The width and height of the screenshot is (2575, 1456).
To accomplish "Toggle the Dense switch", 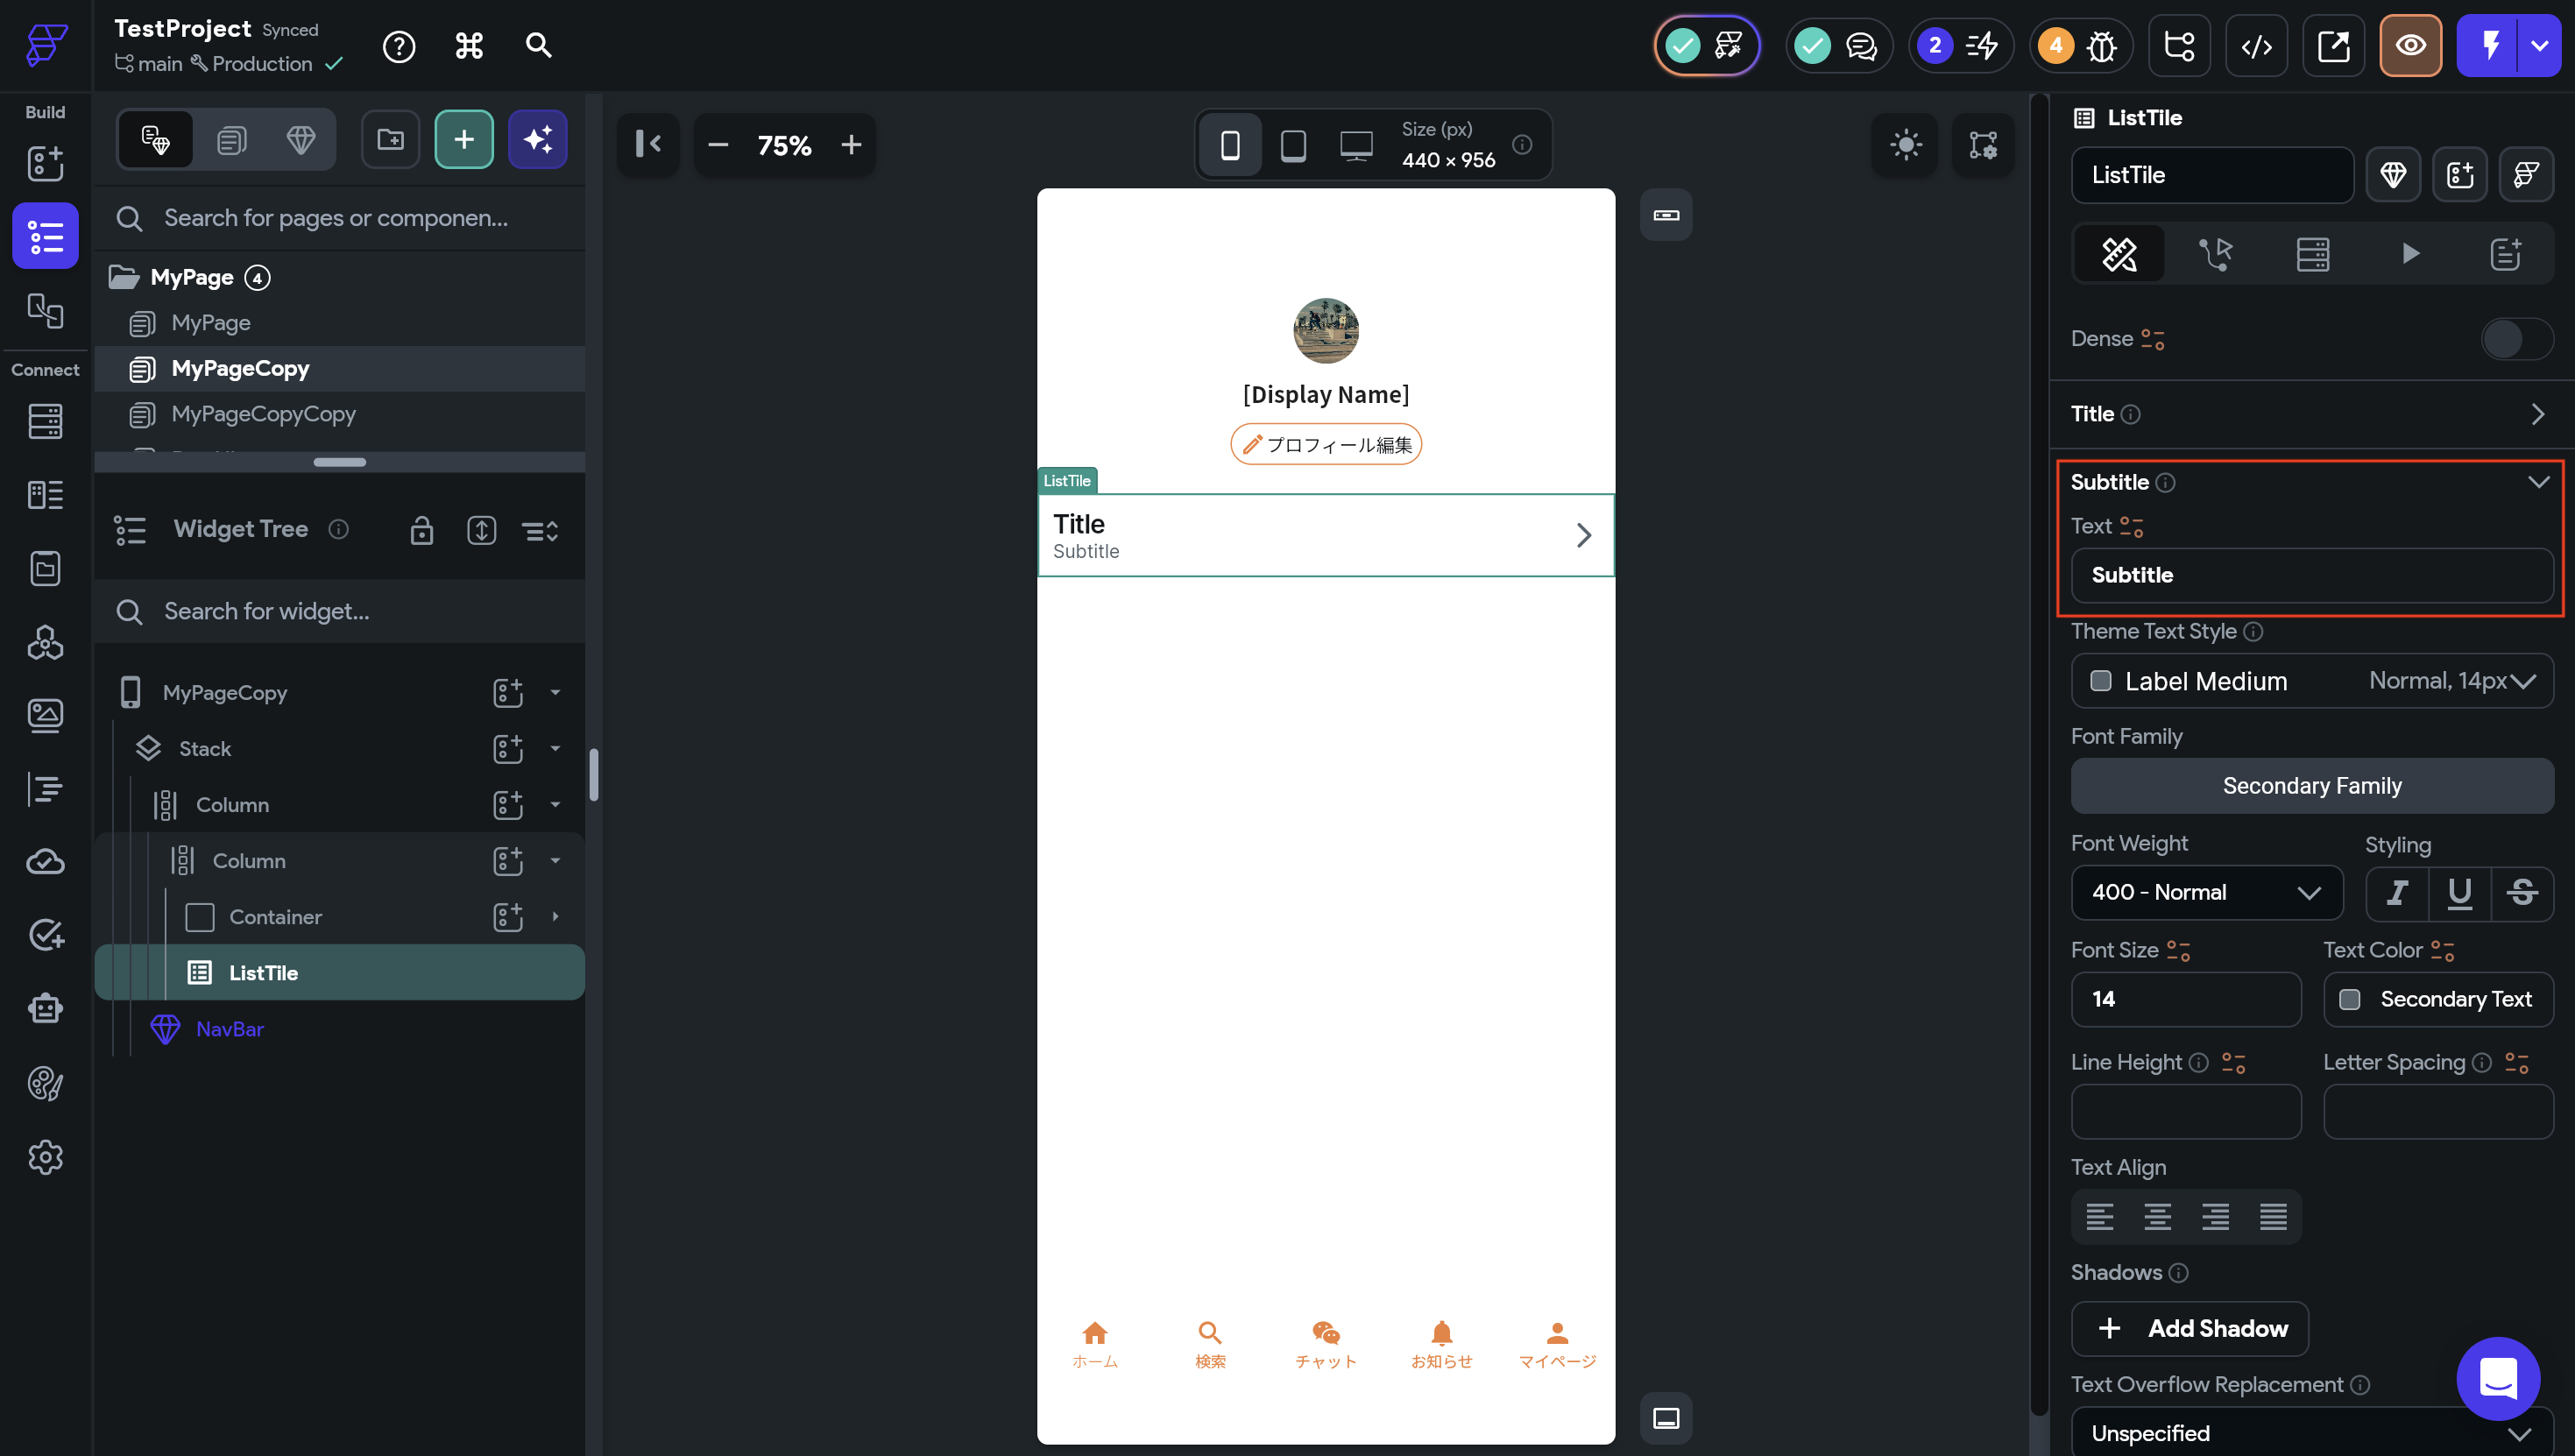I will click(x=2516, y=339).
